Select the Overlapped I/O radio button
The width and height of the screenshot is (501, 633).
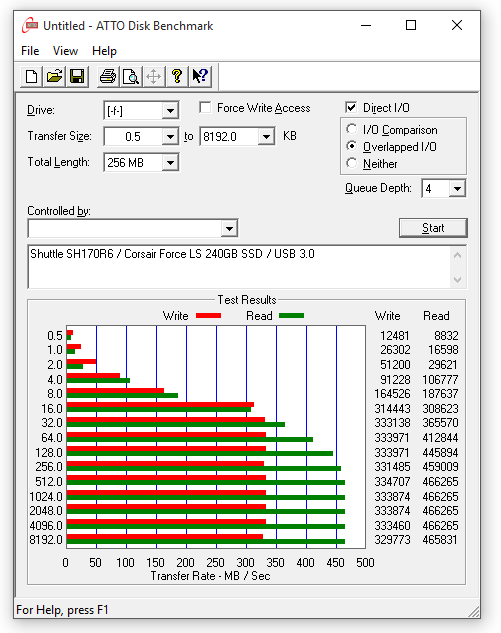(352, 146)
